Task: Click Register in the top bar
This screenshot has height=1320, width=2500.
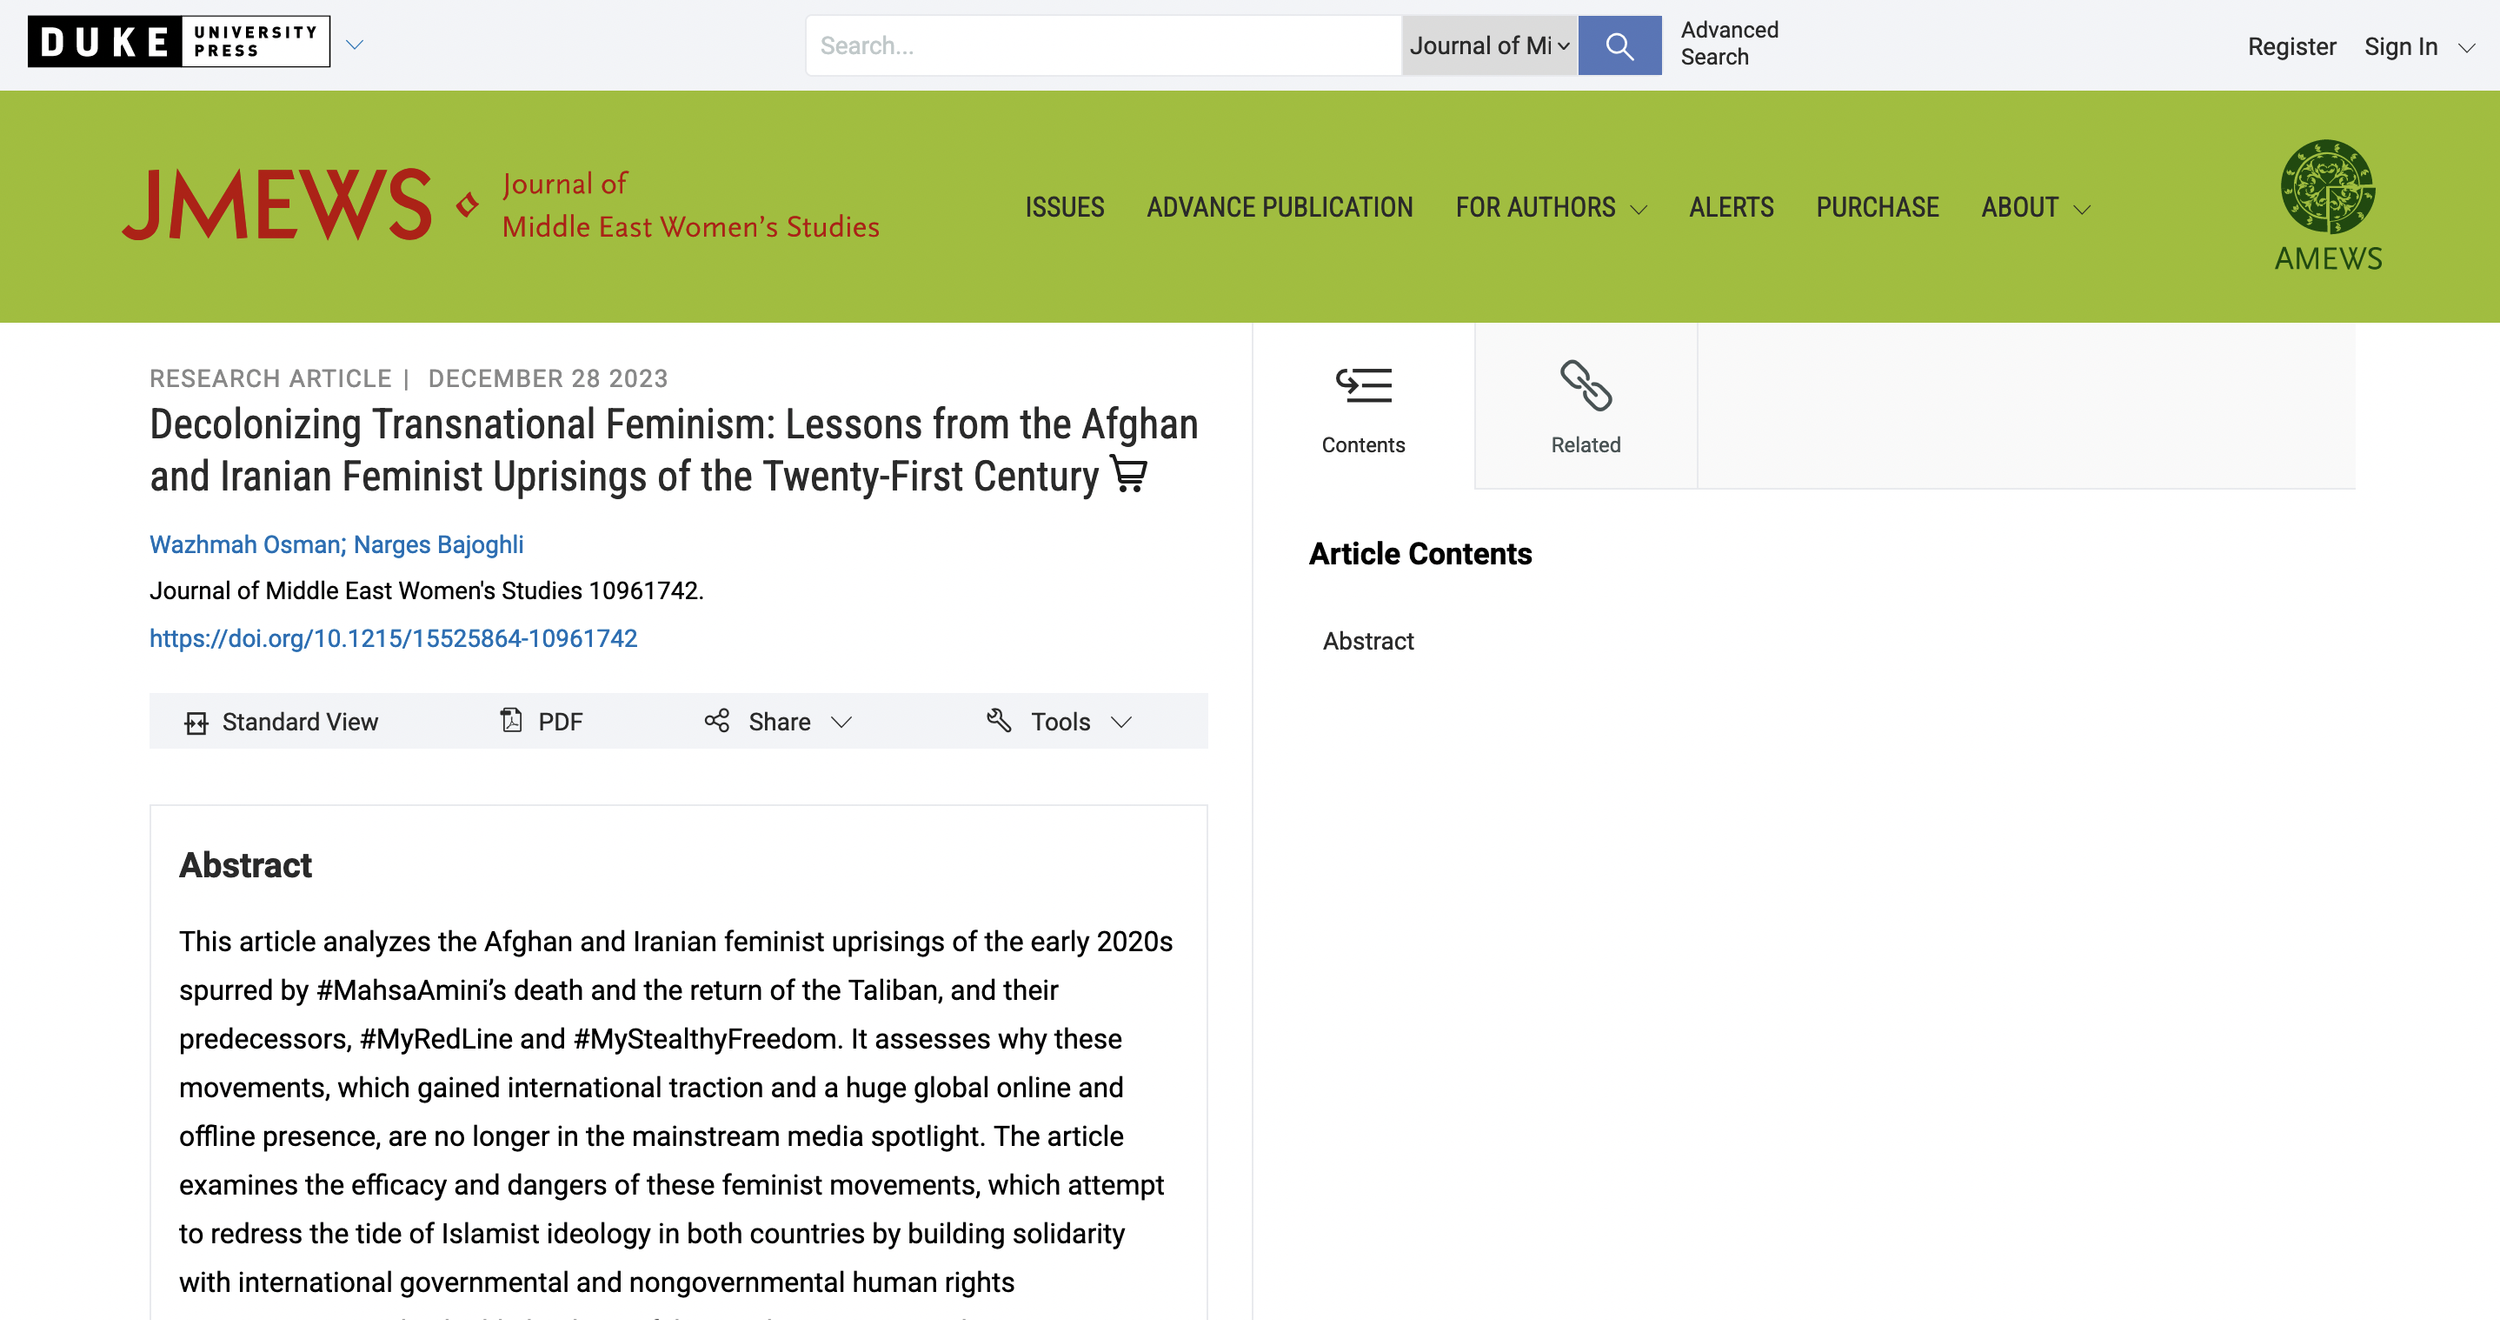Action: (2291, 47)
